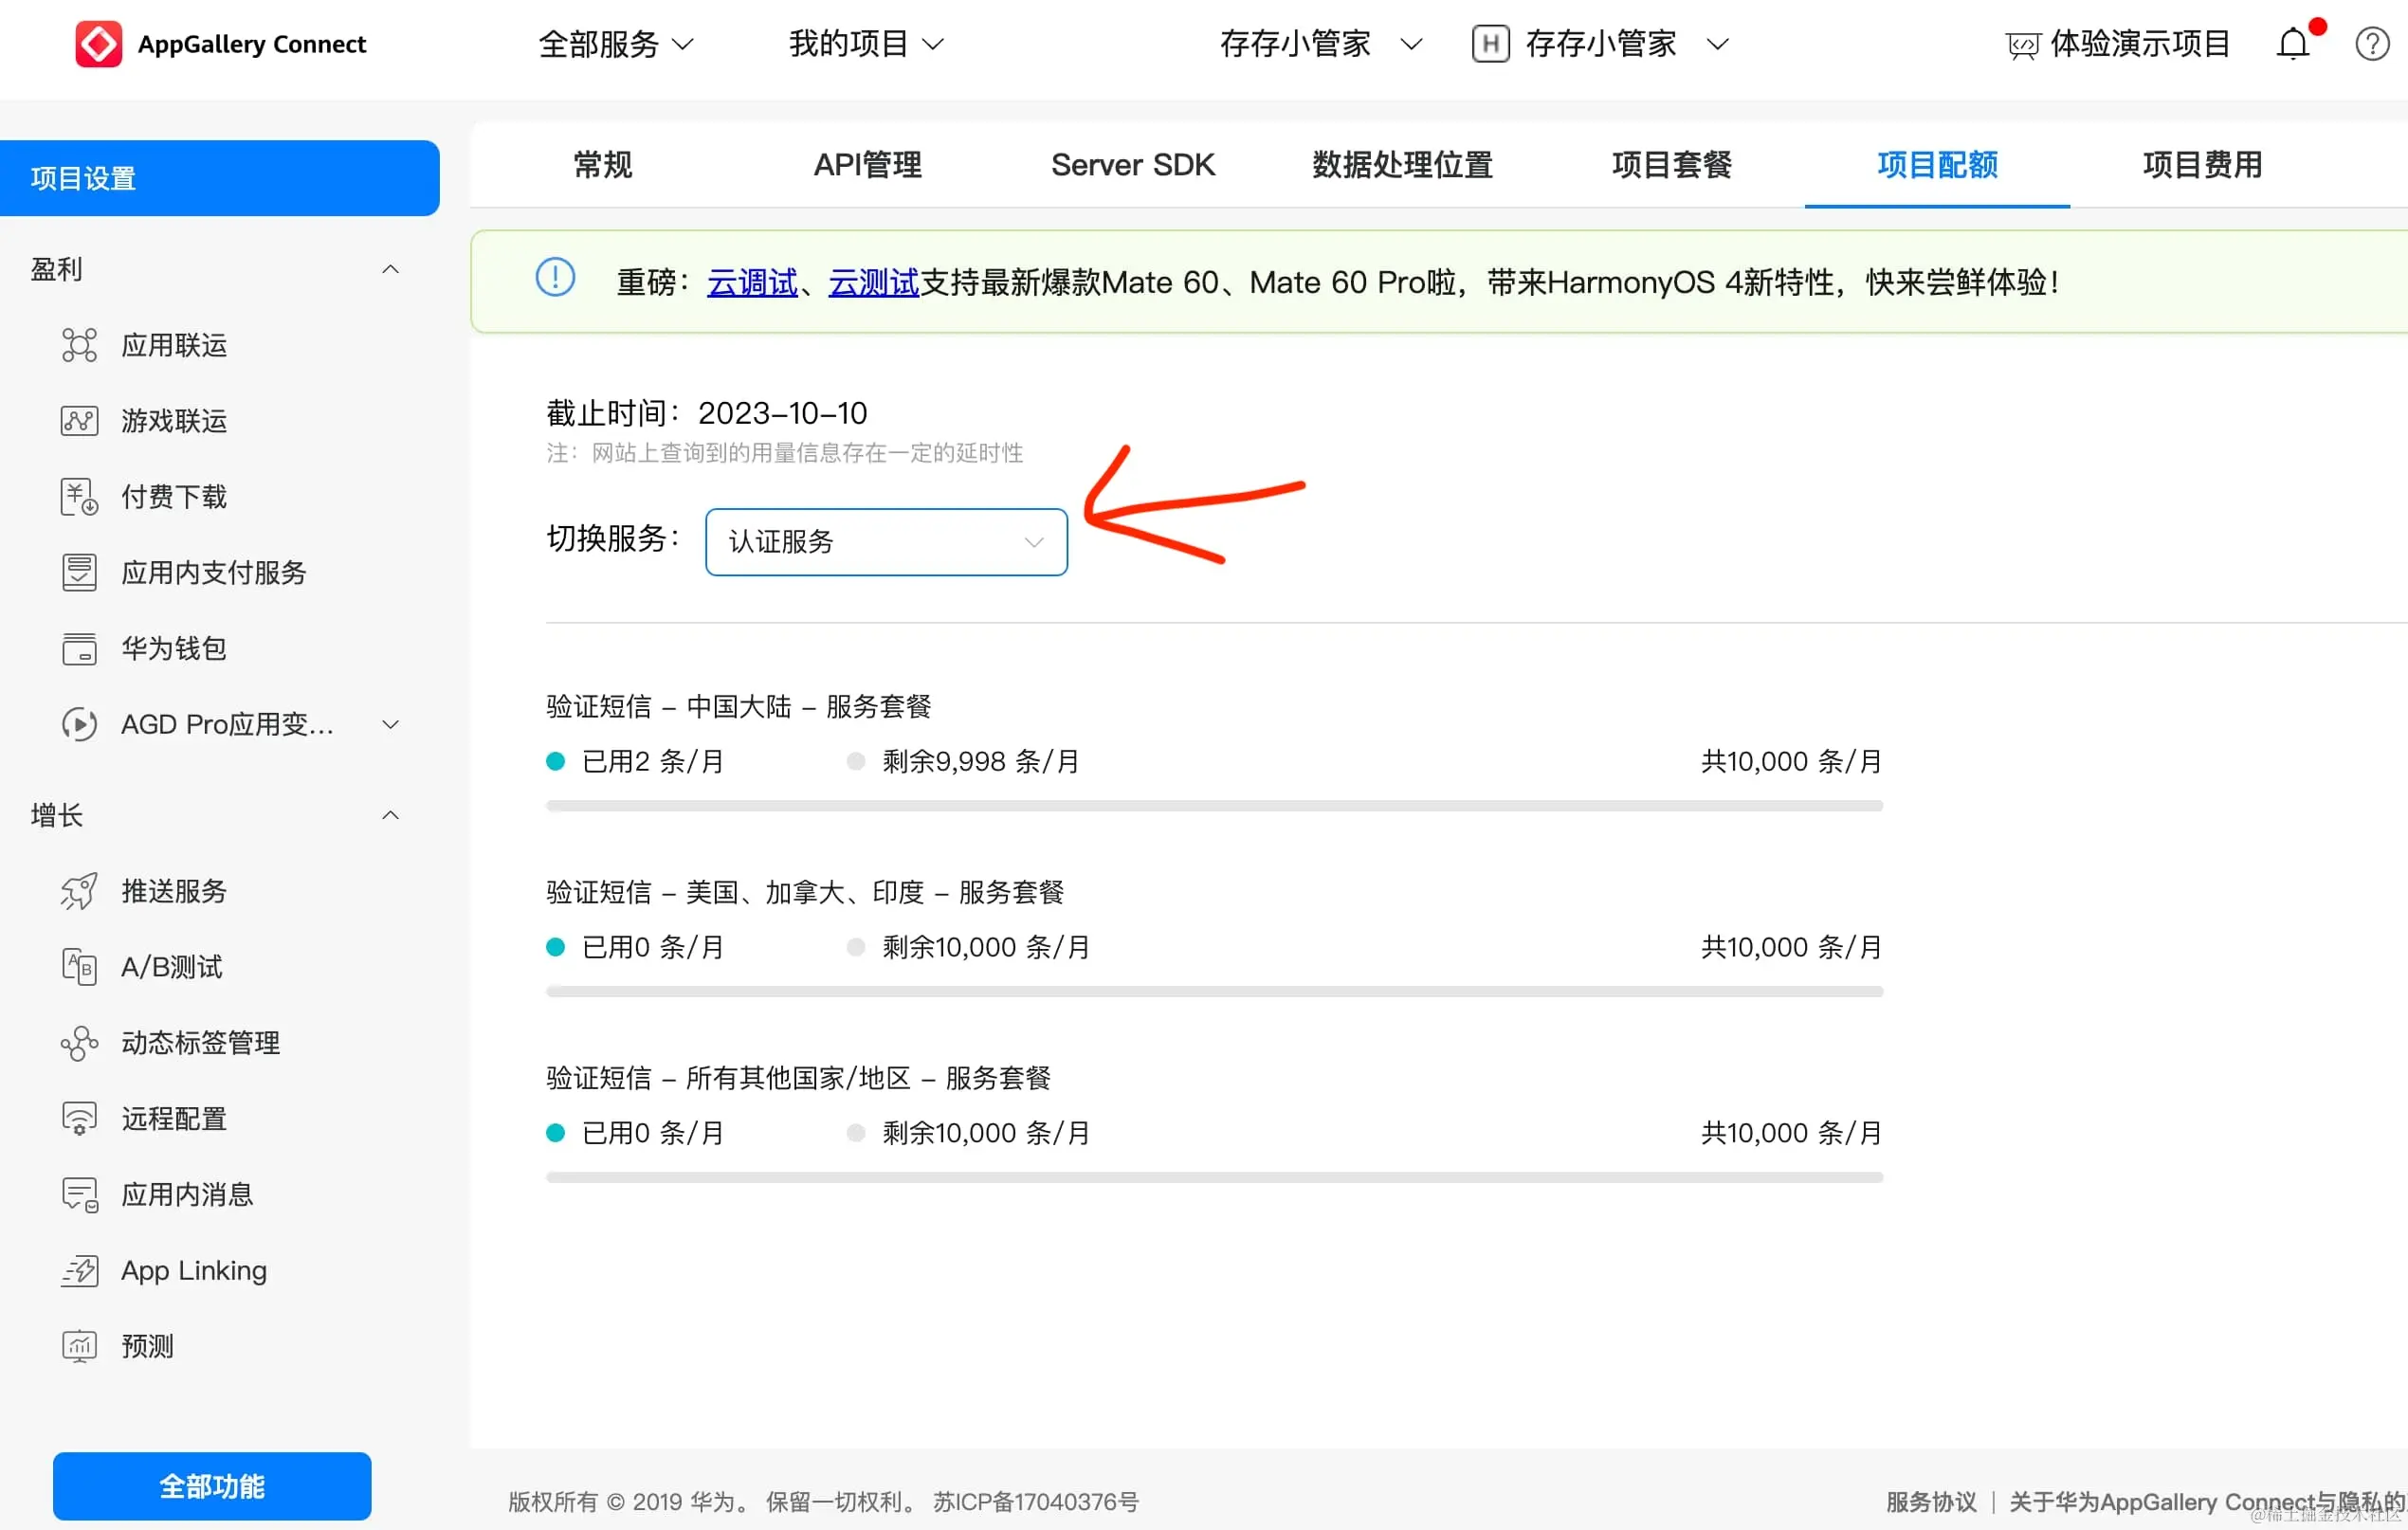Click the AppGallery Connect logo
Viewport: 2408px width, 1530px height.
click(99, 44)
